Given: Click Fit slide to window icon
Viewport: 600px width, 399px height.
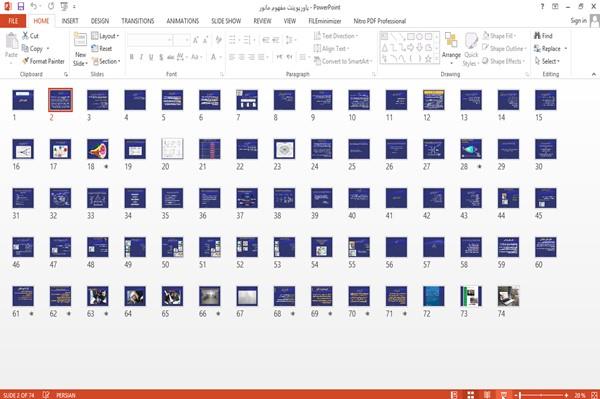Looking at the screenshot, I should tap(594, 395).
